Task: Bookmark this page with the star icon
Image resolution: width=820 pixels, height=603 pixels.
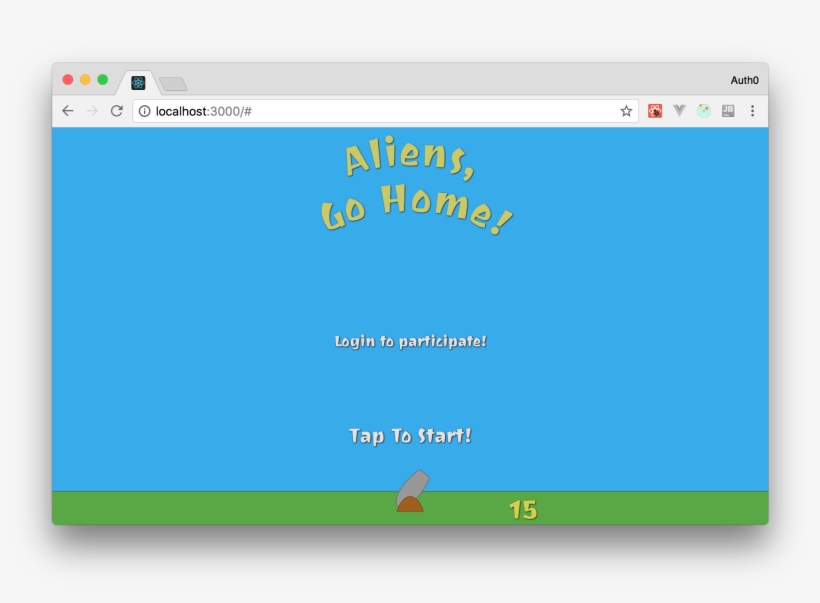Action: (626, 111)
